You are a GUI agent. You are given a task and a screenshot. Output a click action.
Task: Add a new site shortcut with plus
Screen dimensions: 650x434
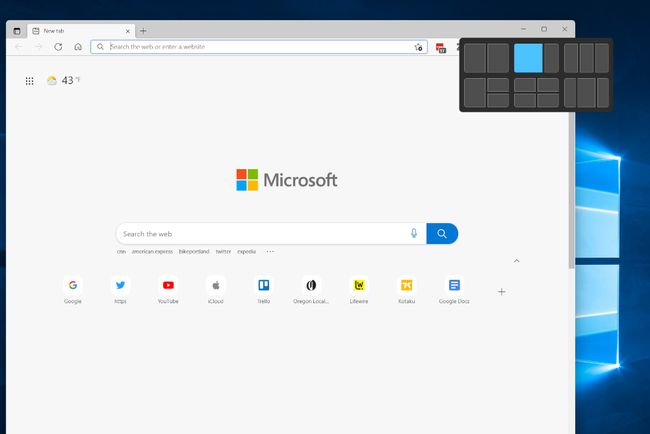(x=502, y=292)
